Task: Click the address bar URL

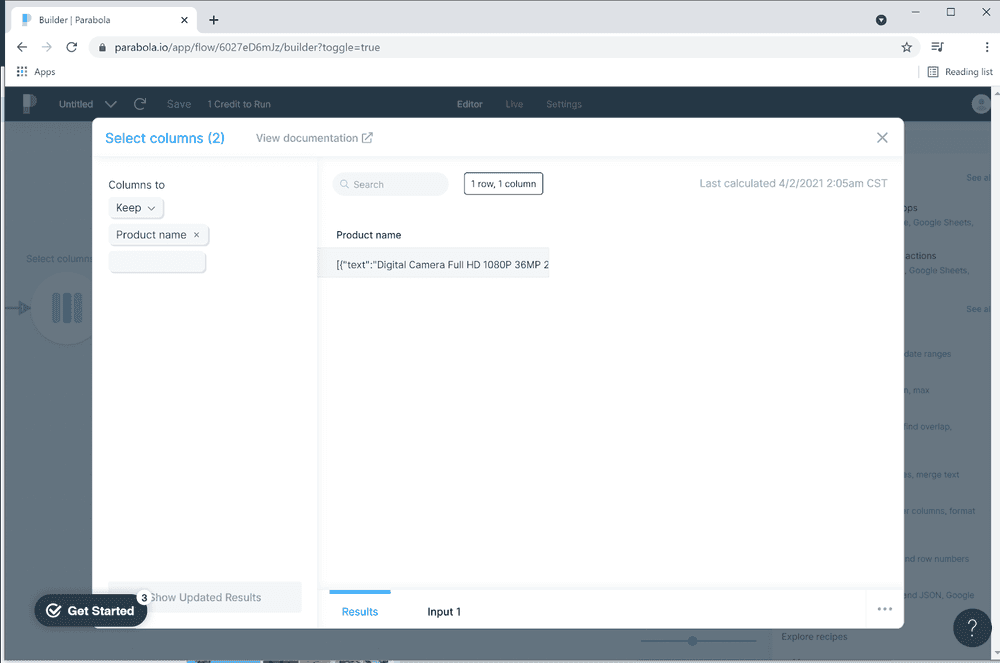Action: (247, 47)
